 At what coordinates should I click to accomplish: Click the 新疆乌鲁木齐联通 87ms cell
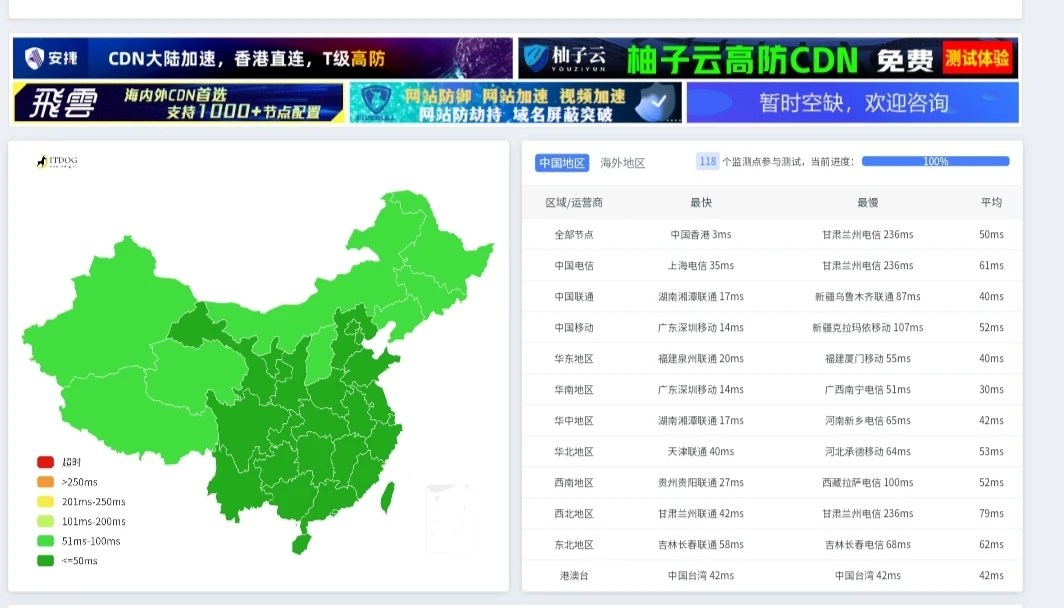click(x=868, y=297)
